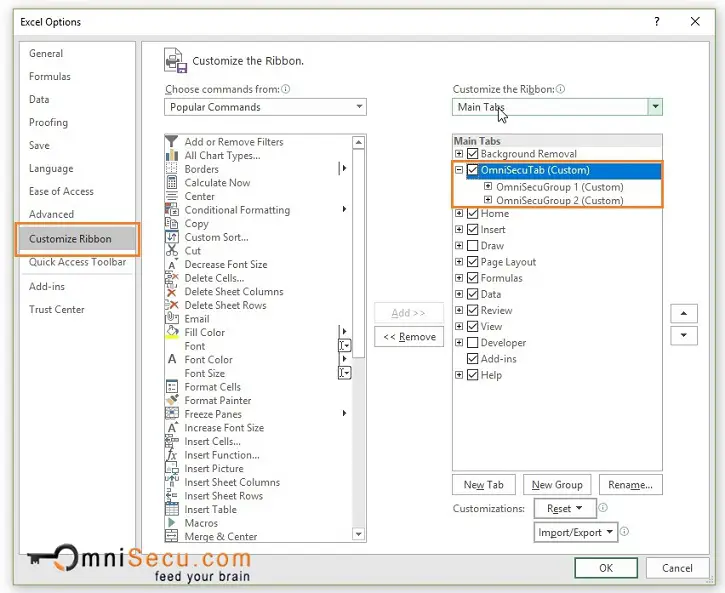Screen dimensions: 725x593
Task: Click the Insert Function fx icon
Action: tap(172, 455)
